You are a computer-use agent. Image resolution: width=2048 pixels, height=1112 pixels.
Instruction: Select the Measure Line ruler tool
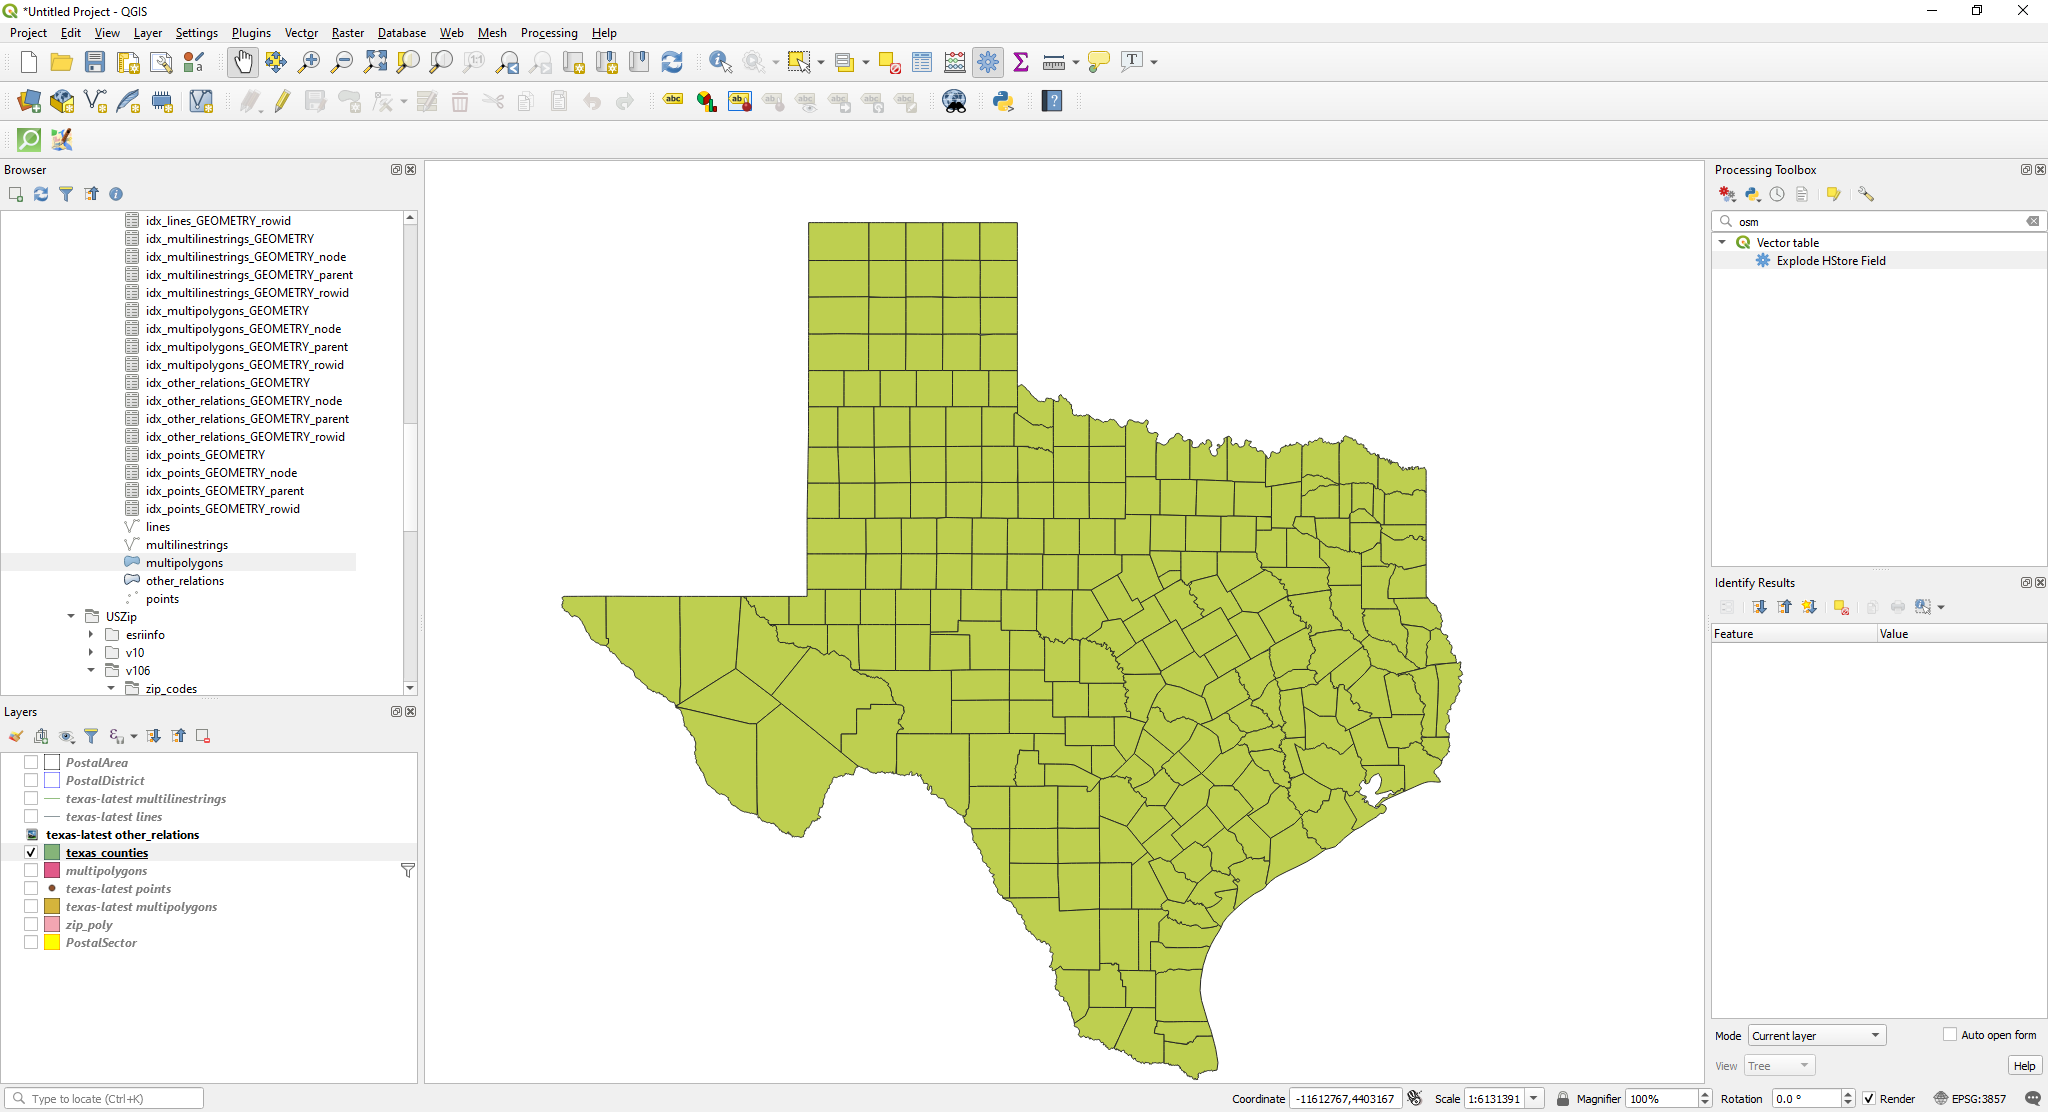point(1053,62)
